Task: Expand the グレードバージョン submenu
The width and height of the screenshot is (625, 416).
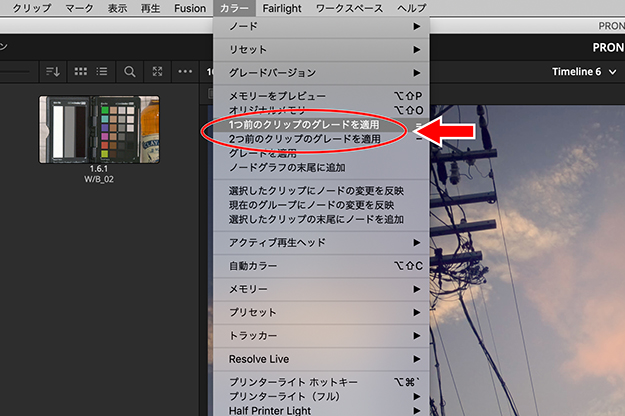Action: point(321,73)
